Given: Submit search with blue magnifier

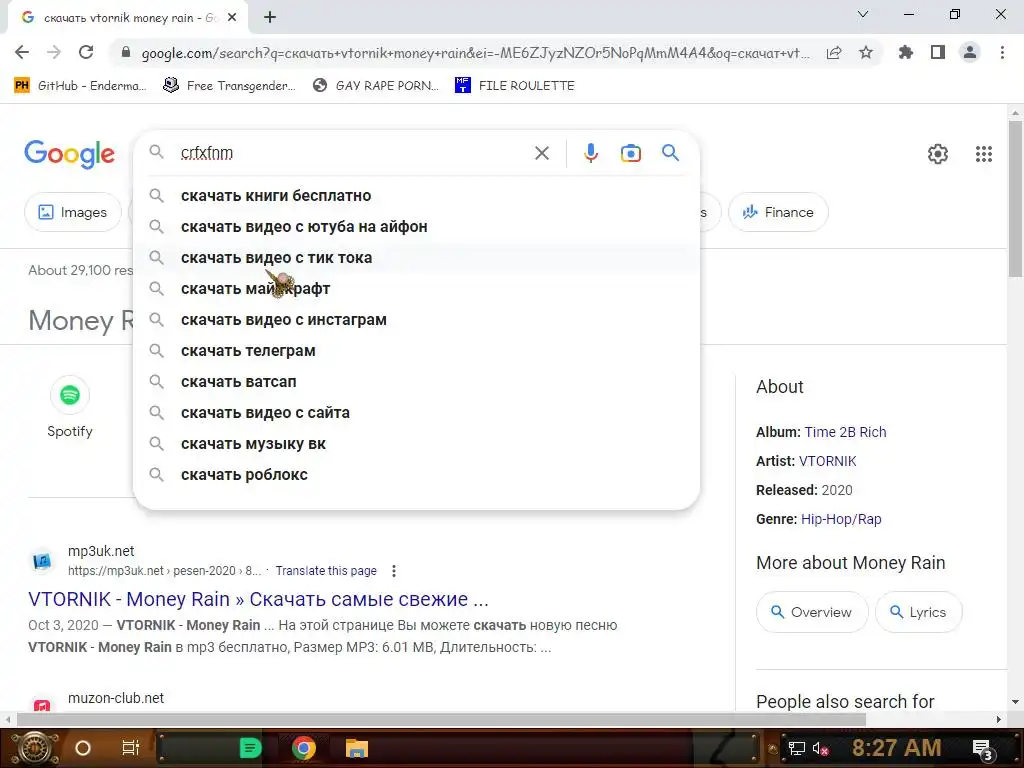Looking at the screenshot, I should [670, 153].
